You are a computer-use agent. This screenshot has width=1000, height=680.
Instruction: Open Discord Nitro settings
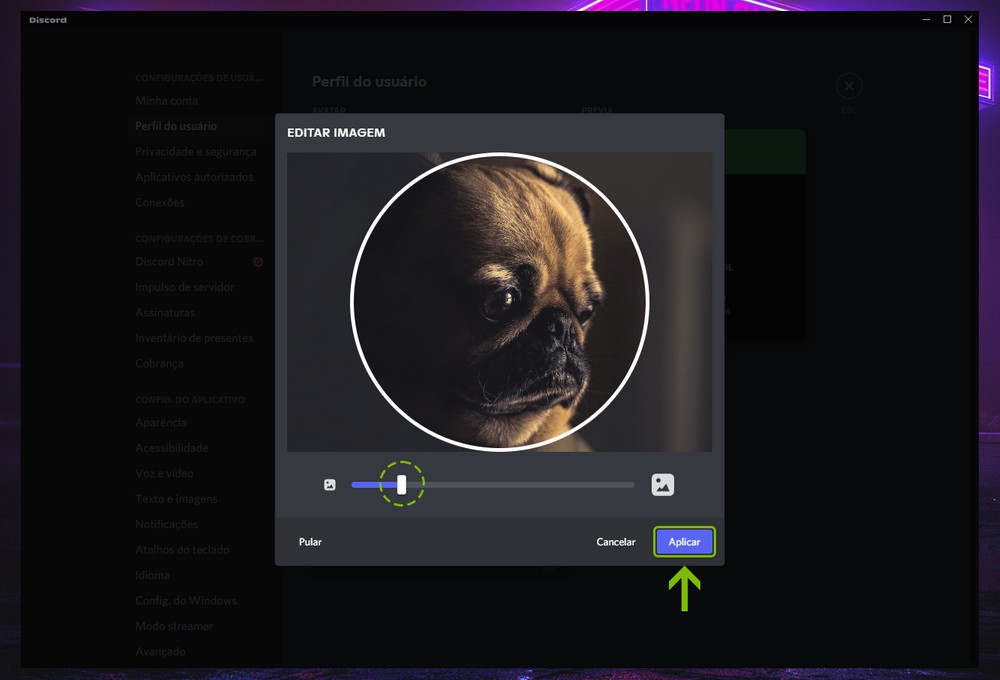[x=169, y=262]
